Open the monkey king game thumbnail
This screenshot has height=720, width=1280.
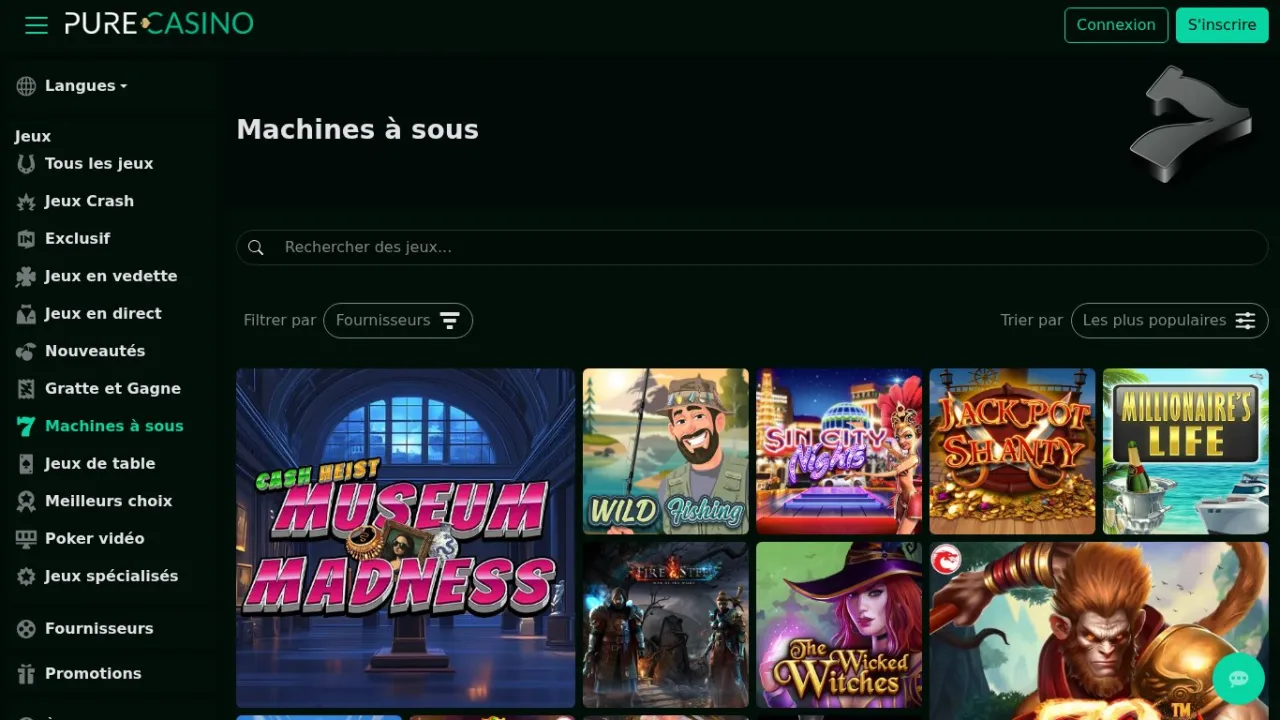tap(1099, 631)
